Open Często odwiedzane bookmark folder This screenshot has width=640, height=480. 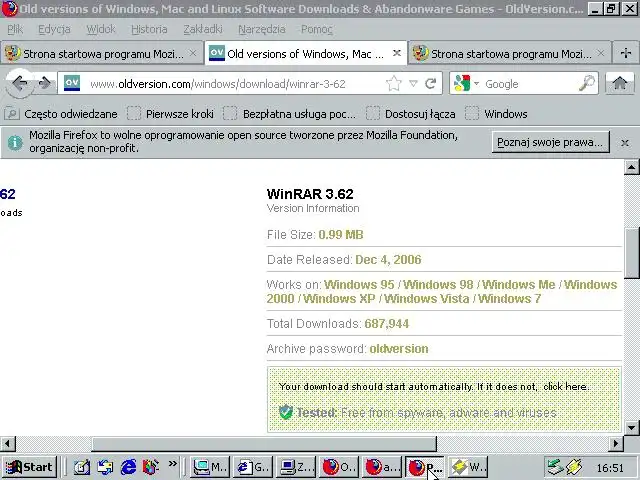[x=61, y=114]
